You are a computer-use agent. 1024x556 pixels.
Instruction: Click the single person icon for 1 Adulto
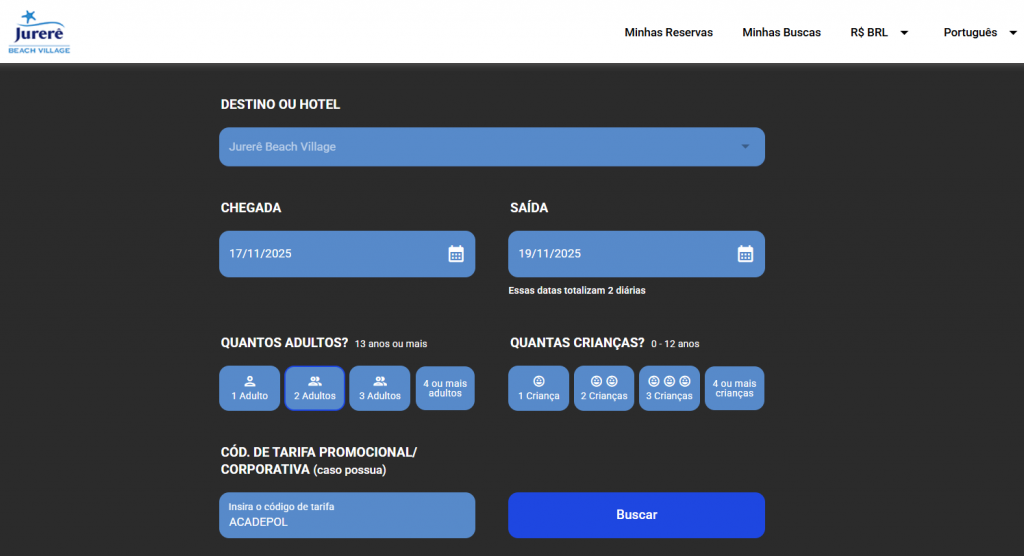click(x=250, y=381)
